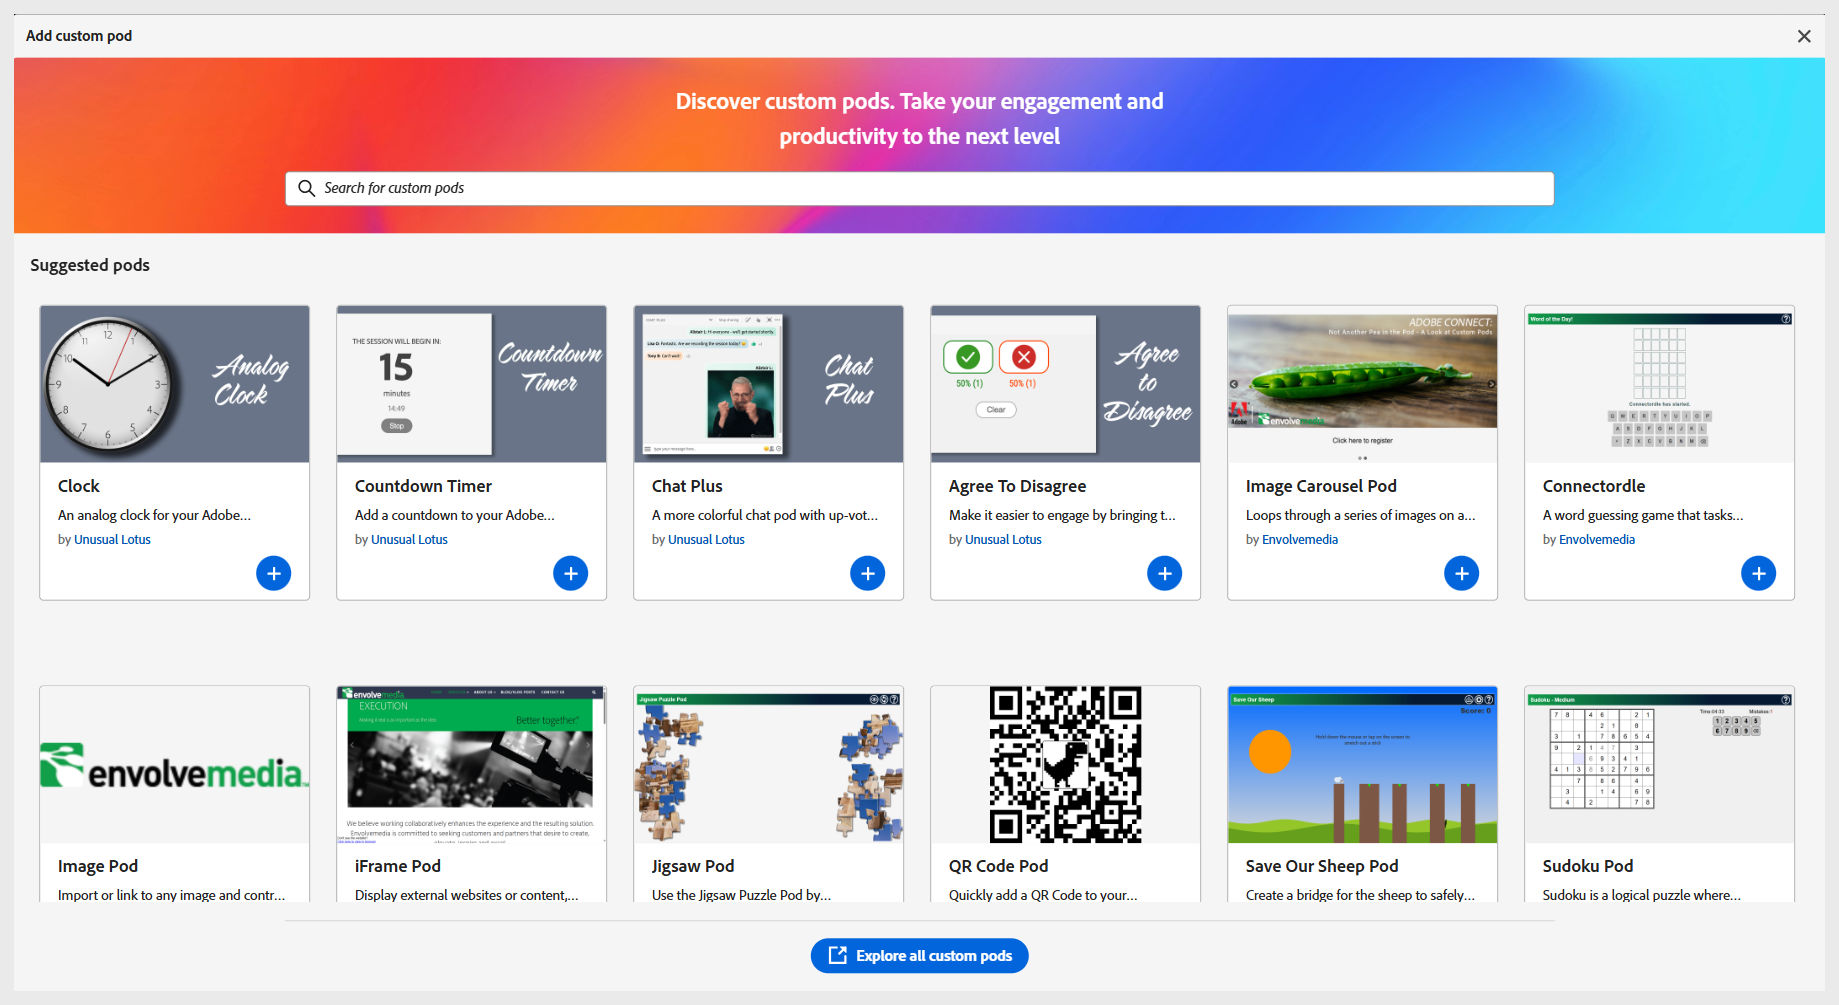Click the Sudoku Pod title

pos(1587,866)
